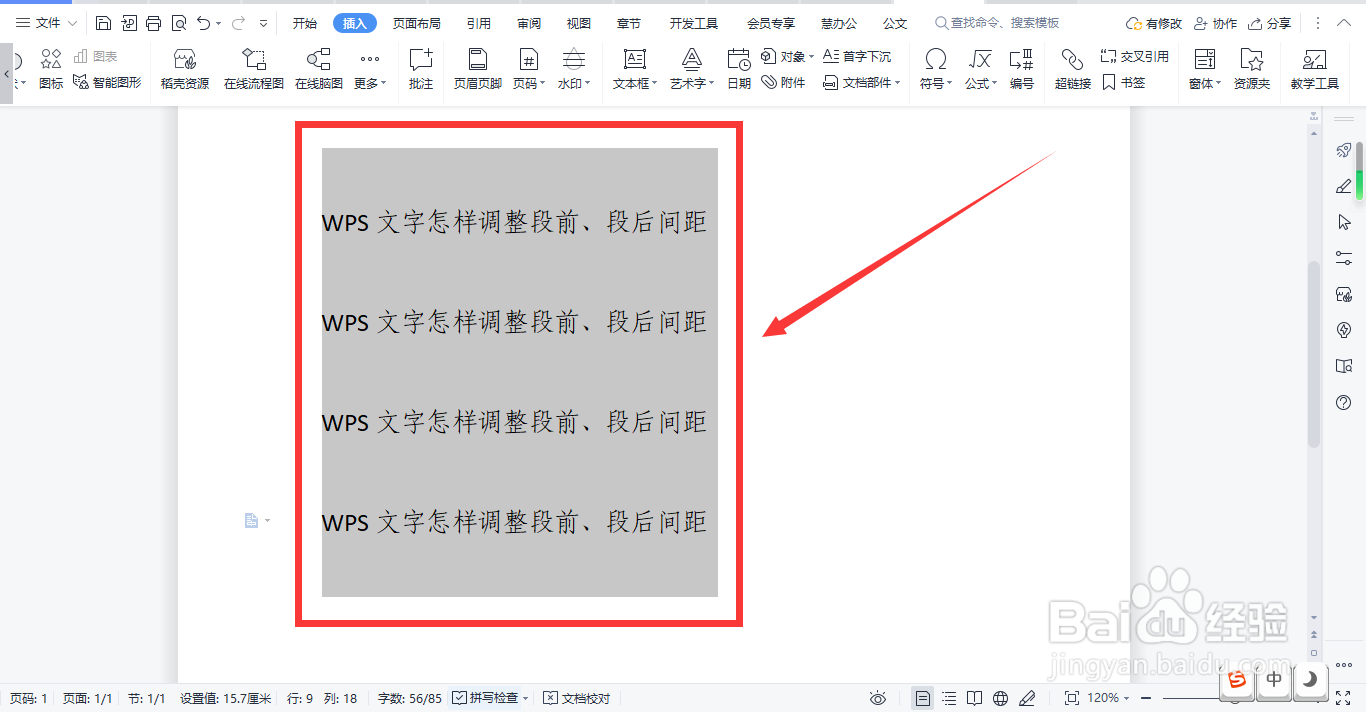
Task: Click 有修改 cloud status button
Action: tap(1153, 23)
